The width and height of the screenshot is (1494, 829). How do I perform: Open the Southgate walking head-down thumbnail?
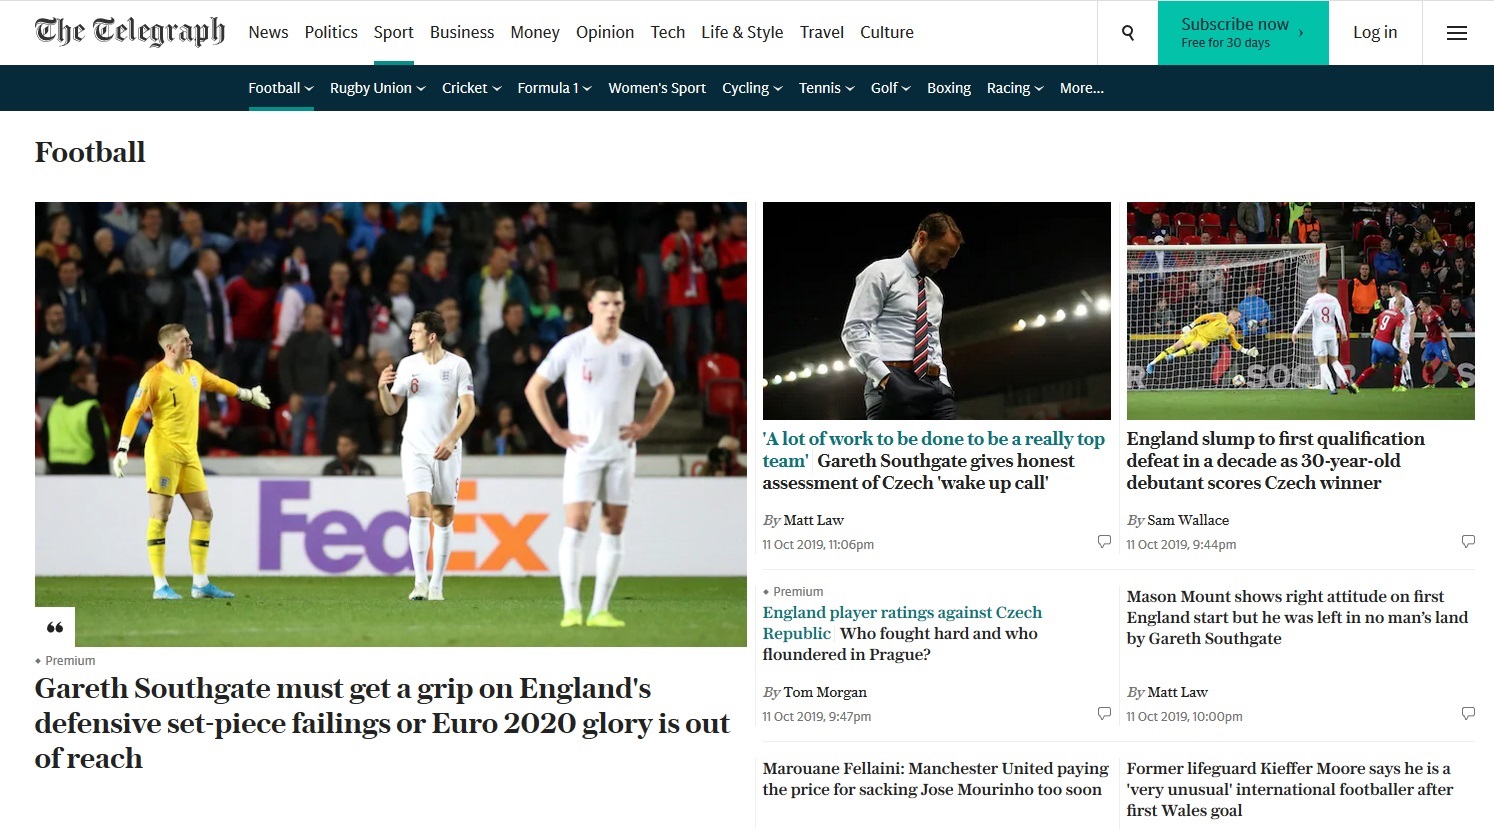point(936,310)
